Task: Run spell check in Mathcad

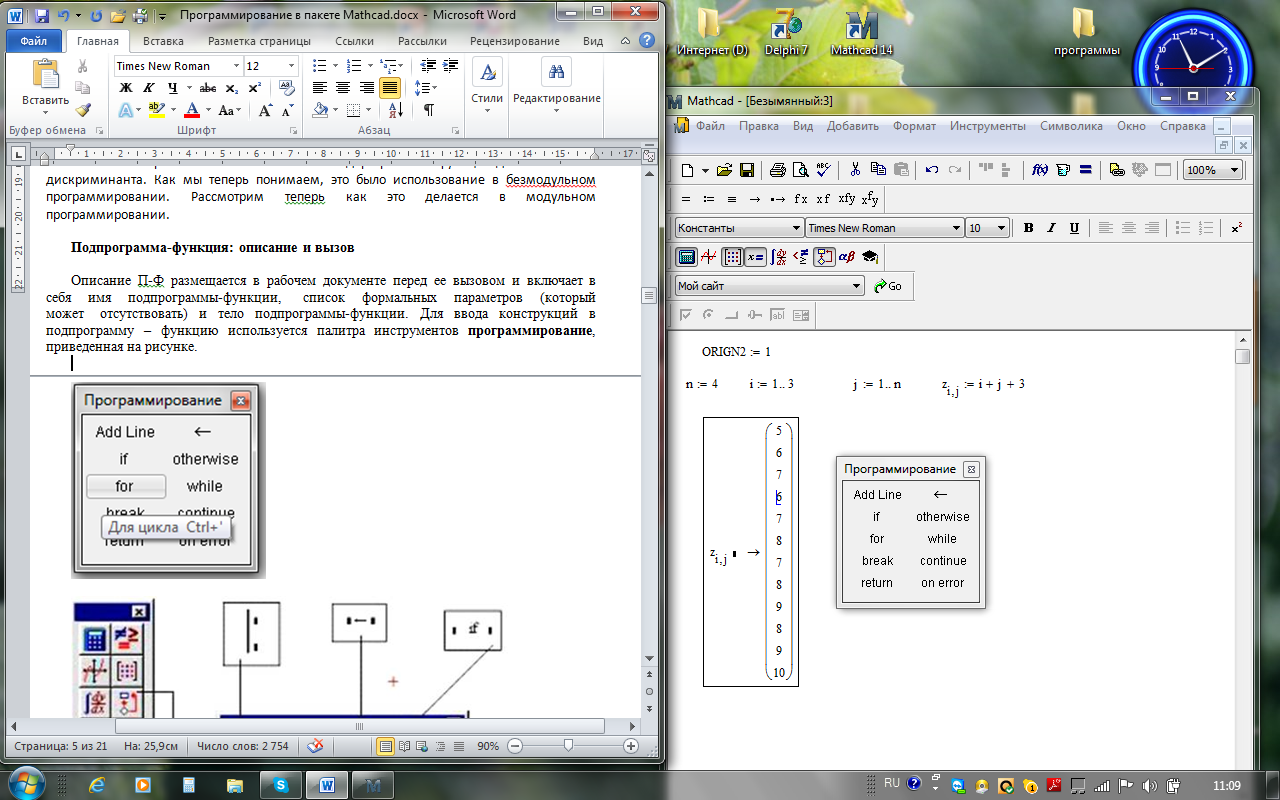Action: tap(823, 170)
